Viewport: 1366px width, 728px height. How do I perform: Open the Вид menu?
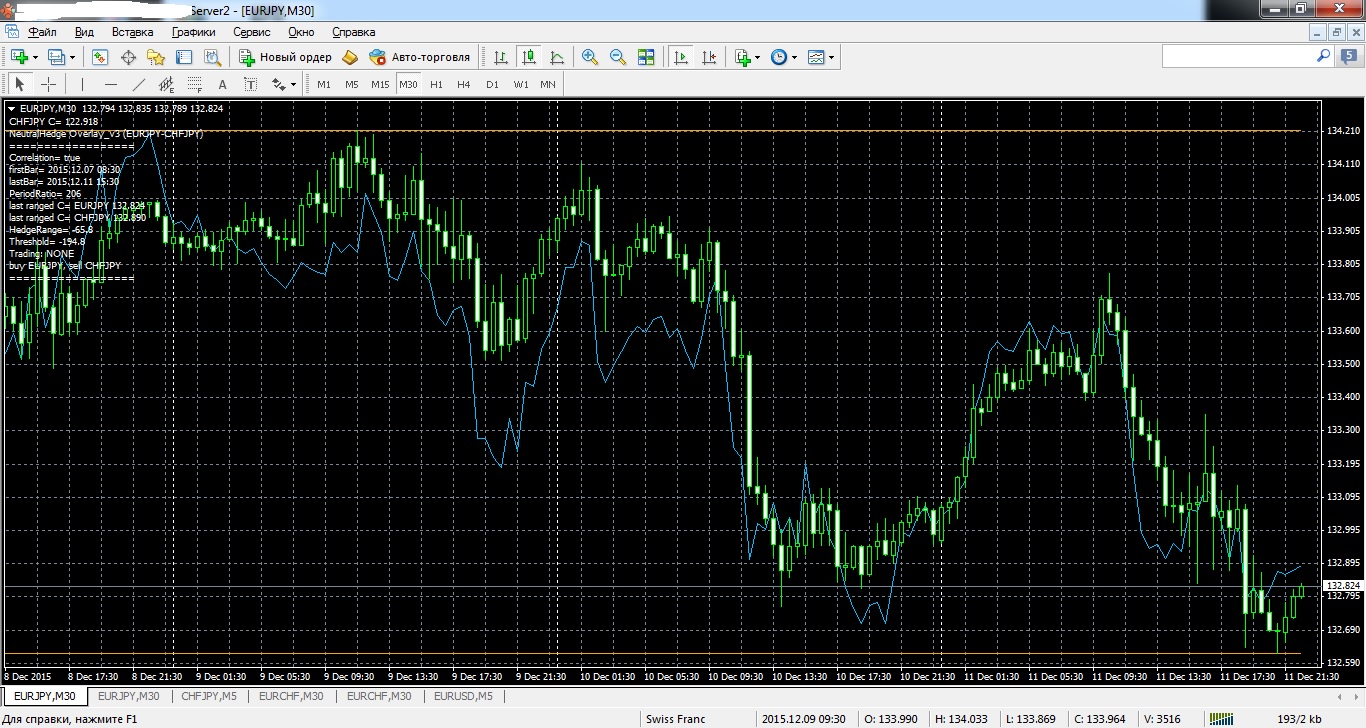[x=85, y=32]
